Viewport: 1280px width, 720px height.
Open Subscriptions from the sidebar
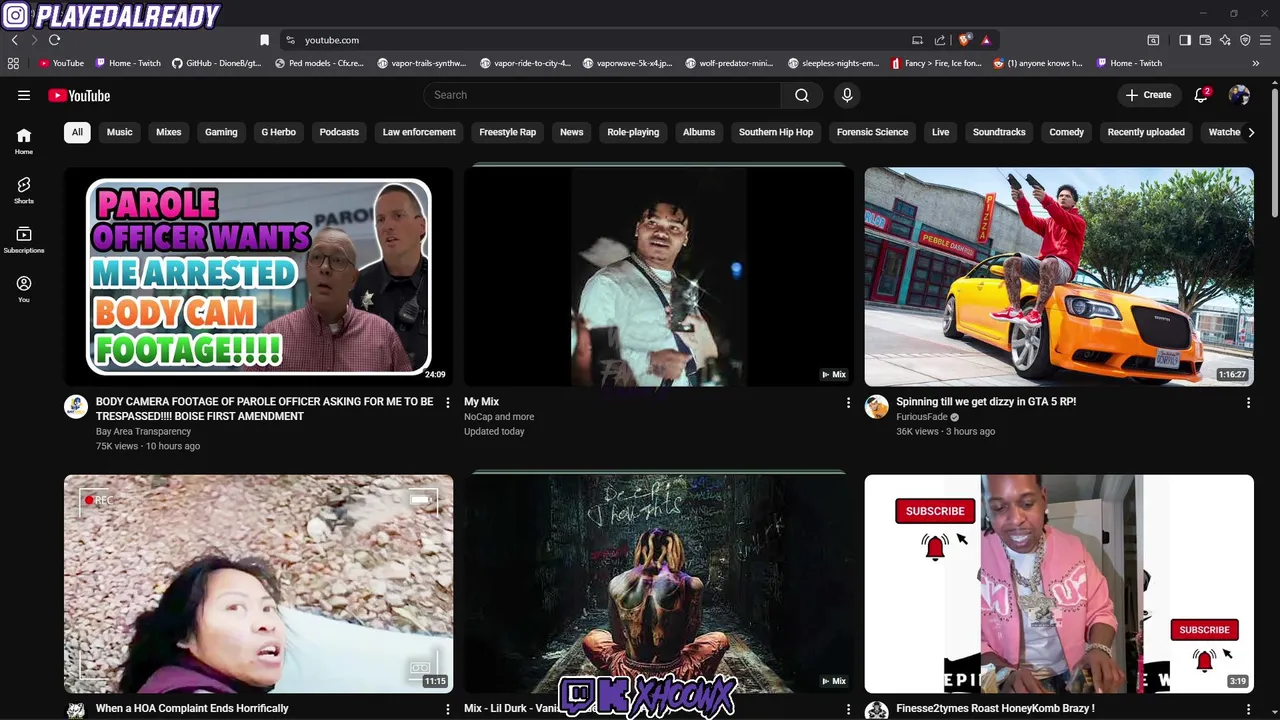(x=24, y=240)
